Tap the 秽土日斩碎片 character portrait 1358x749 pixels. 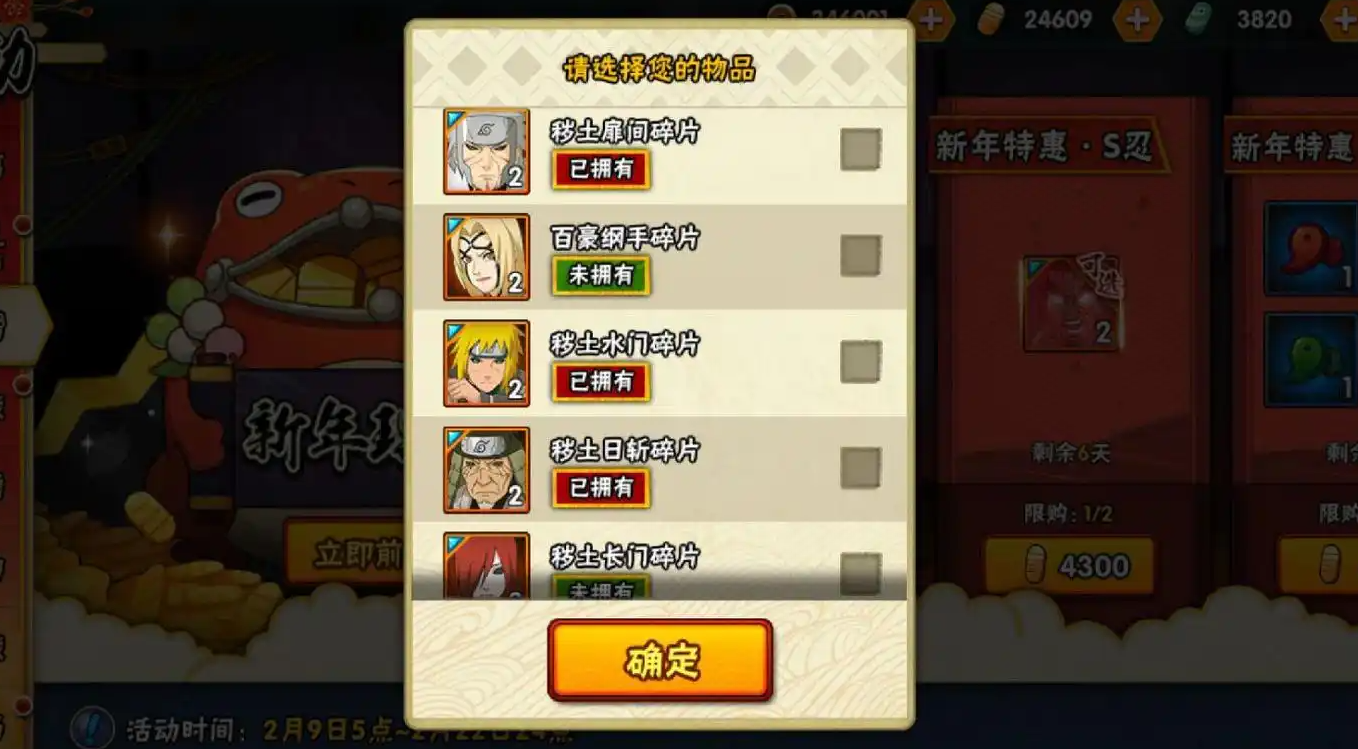(x=487, y=470)
